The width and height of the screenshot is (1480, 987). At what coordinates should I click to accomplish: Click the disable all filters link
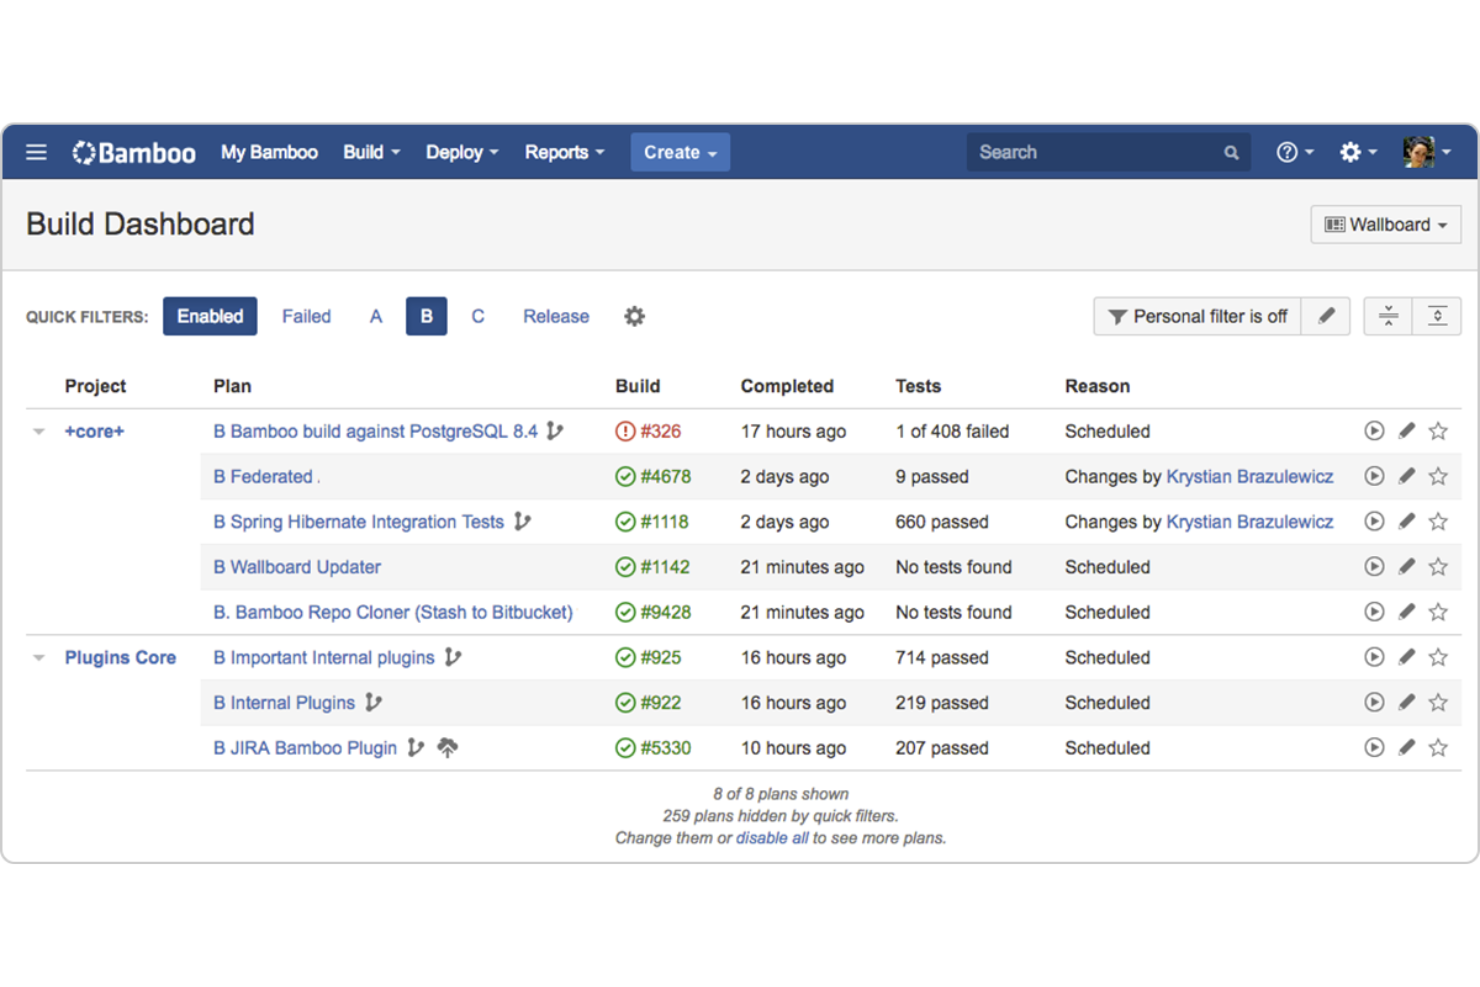772,838
